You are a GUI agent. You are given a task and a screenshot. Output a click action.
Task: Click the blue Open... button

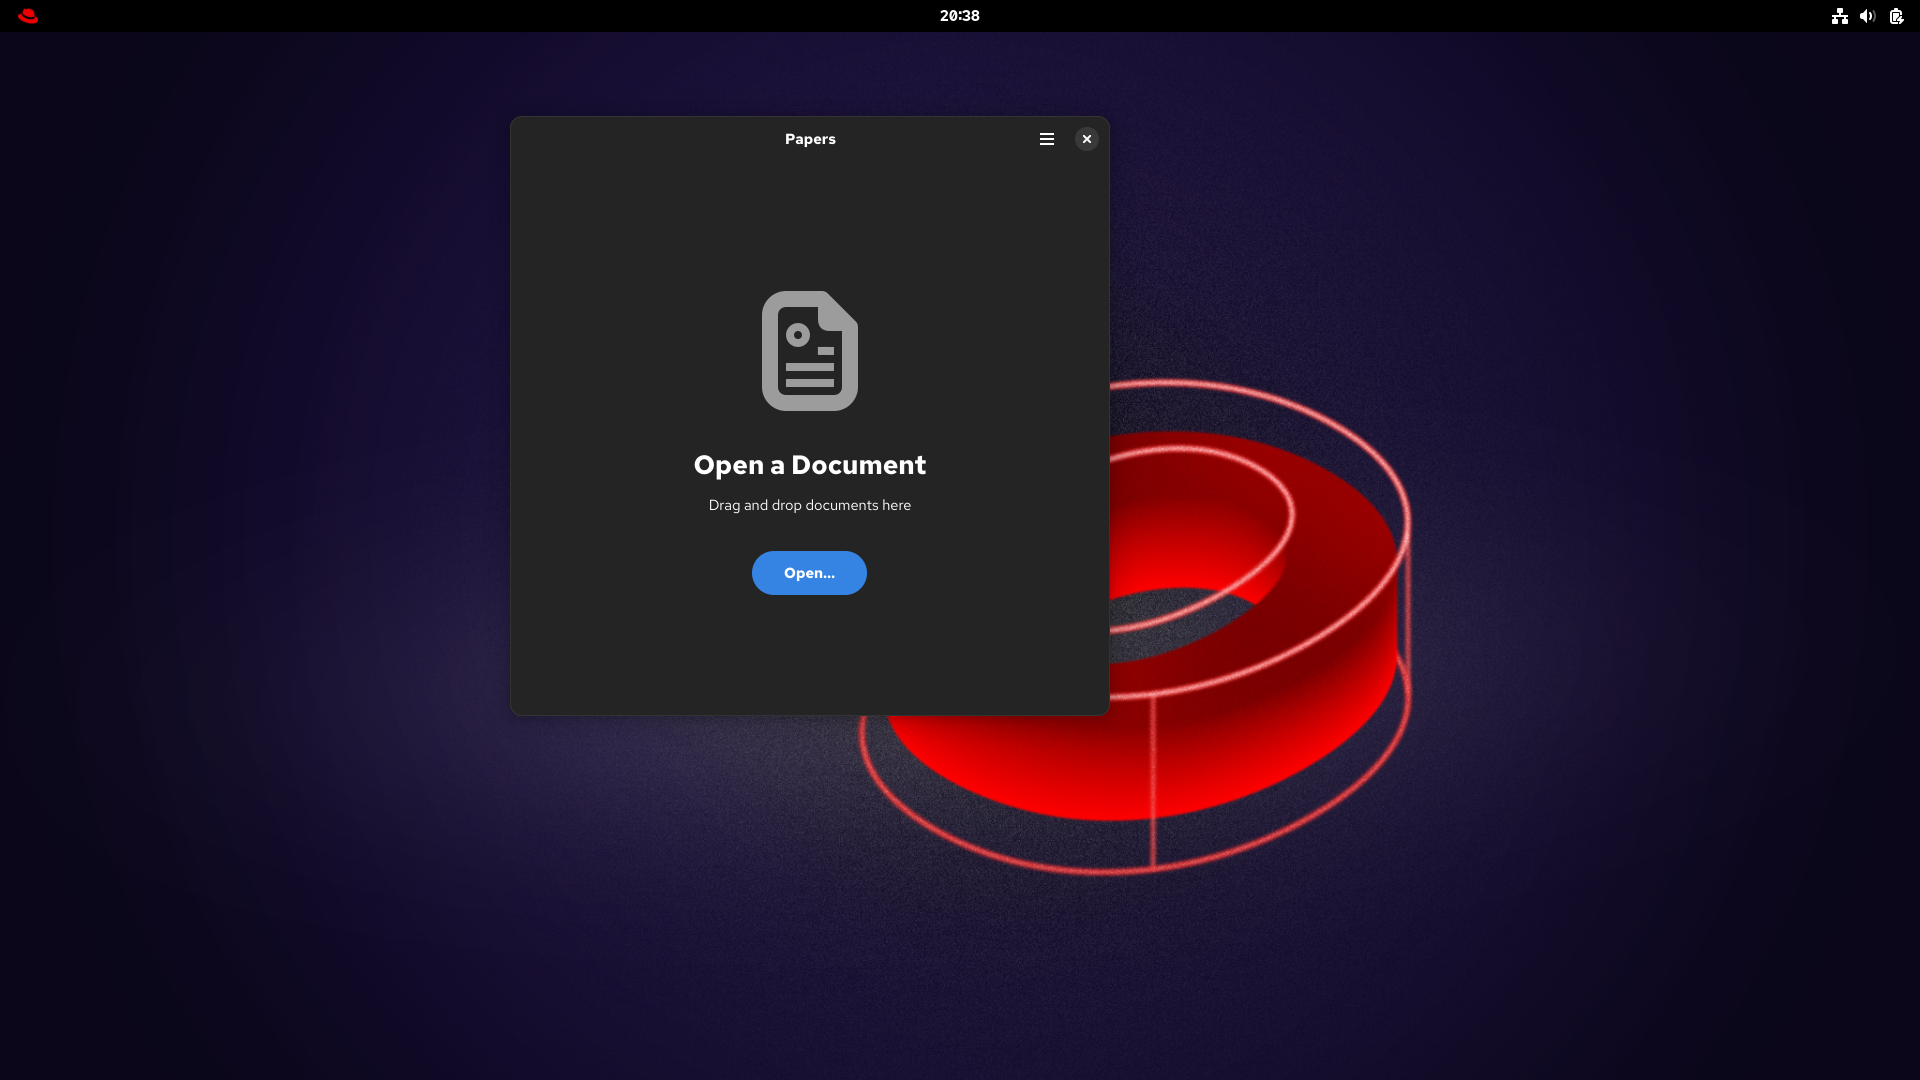[x=809, y=573]
